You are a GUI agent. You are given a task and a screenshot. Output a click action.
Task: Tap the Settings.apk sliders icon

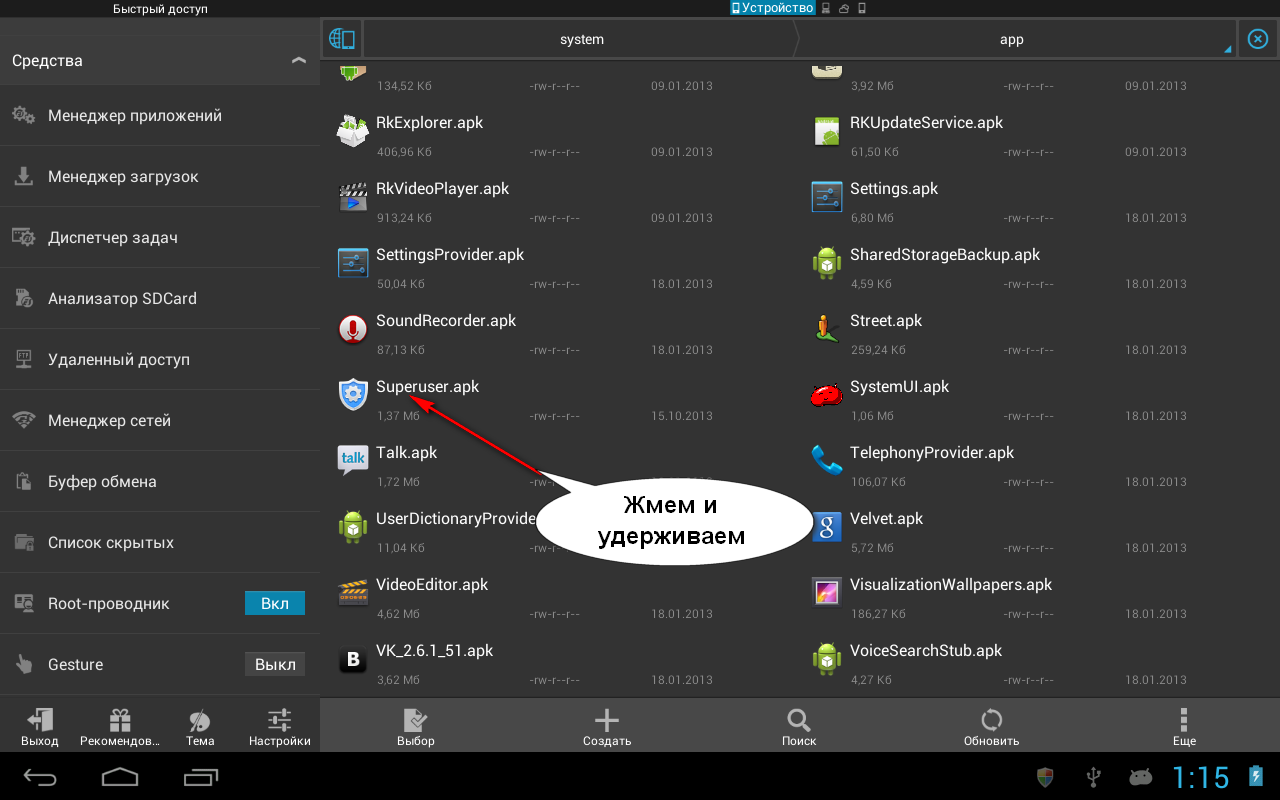[826, 197]
